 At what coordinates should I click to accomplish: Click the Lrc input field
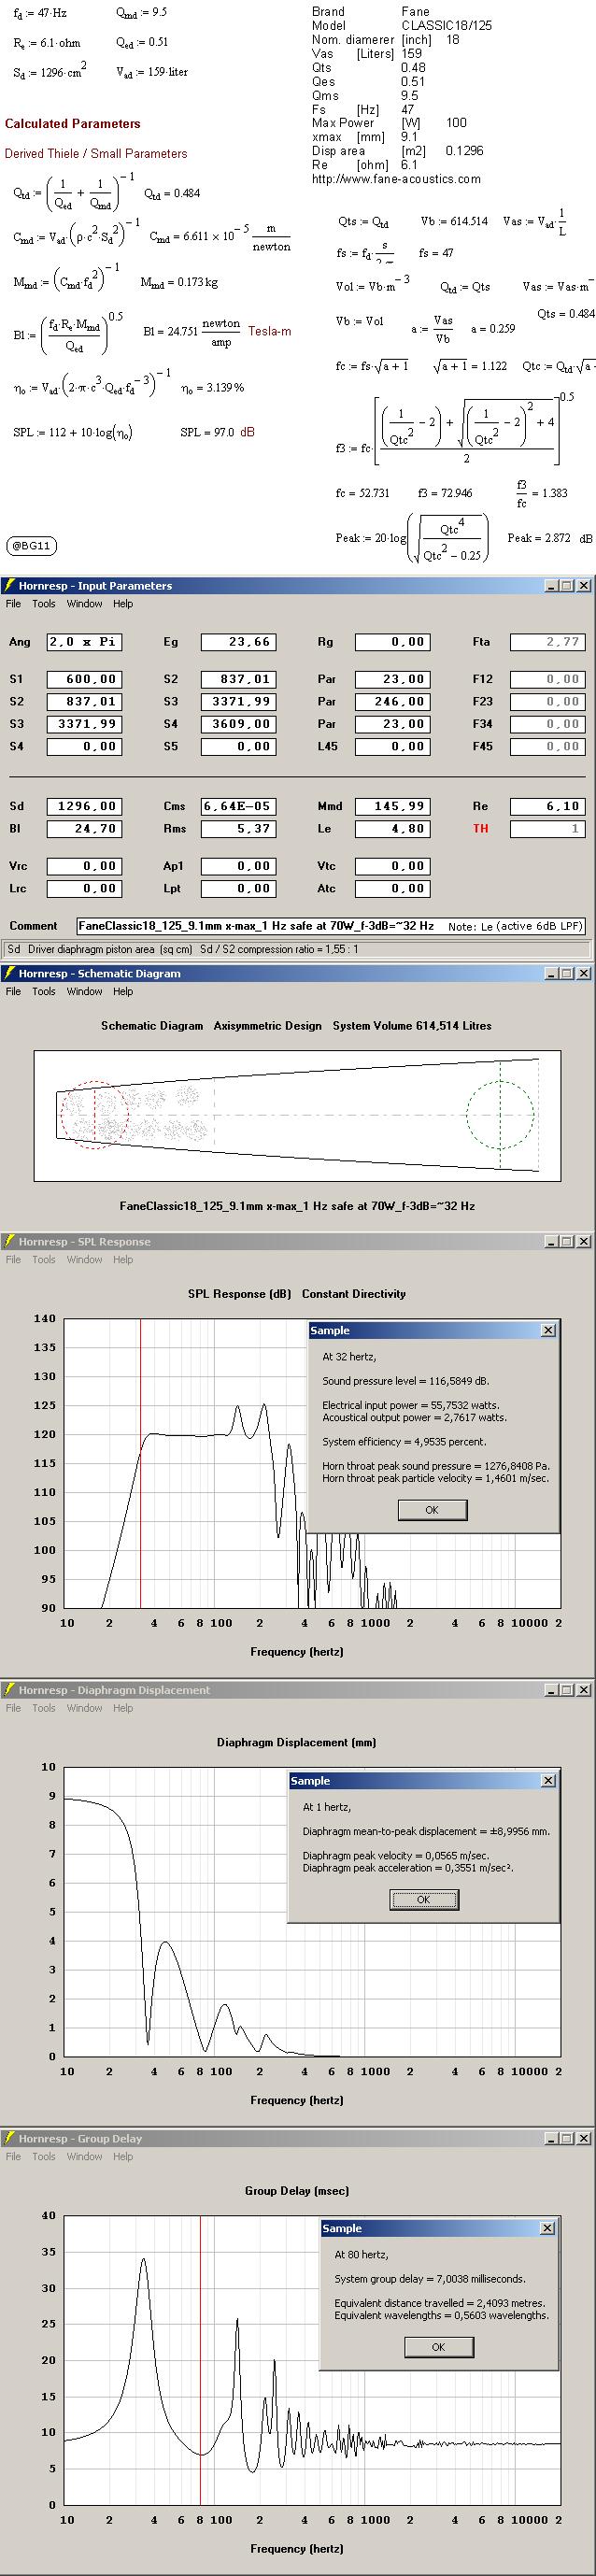tap(84, 888)
